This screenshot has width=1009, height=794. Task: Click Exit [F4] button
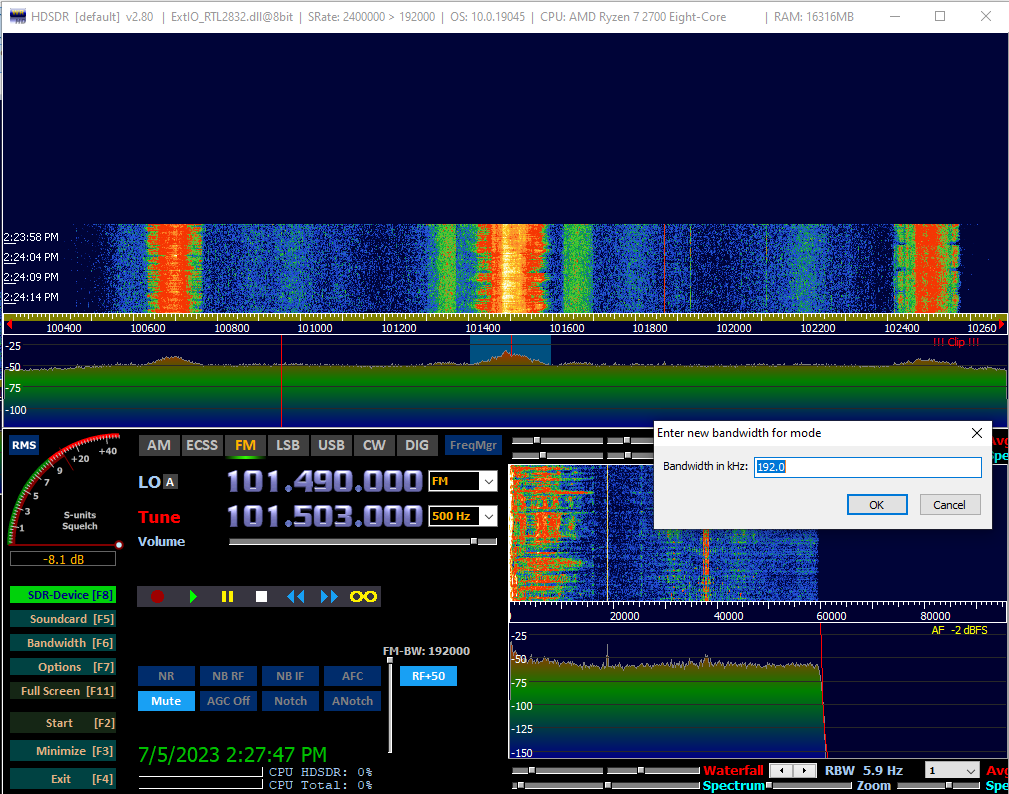pyautogui.click(x=63, y=779)
